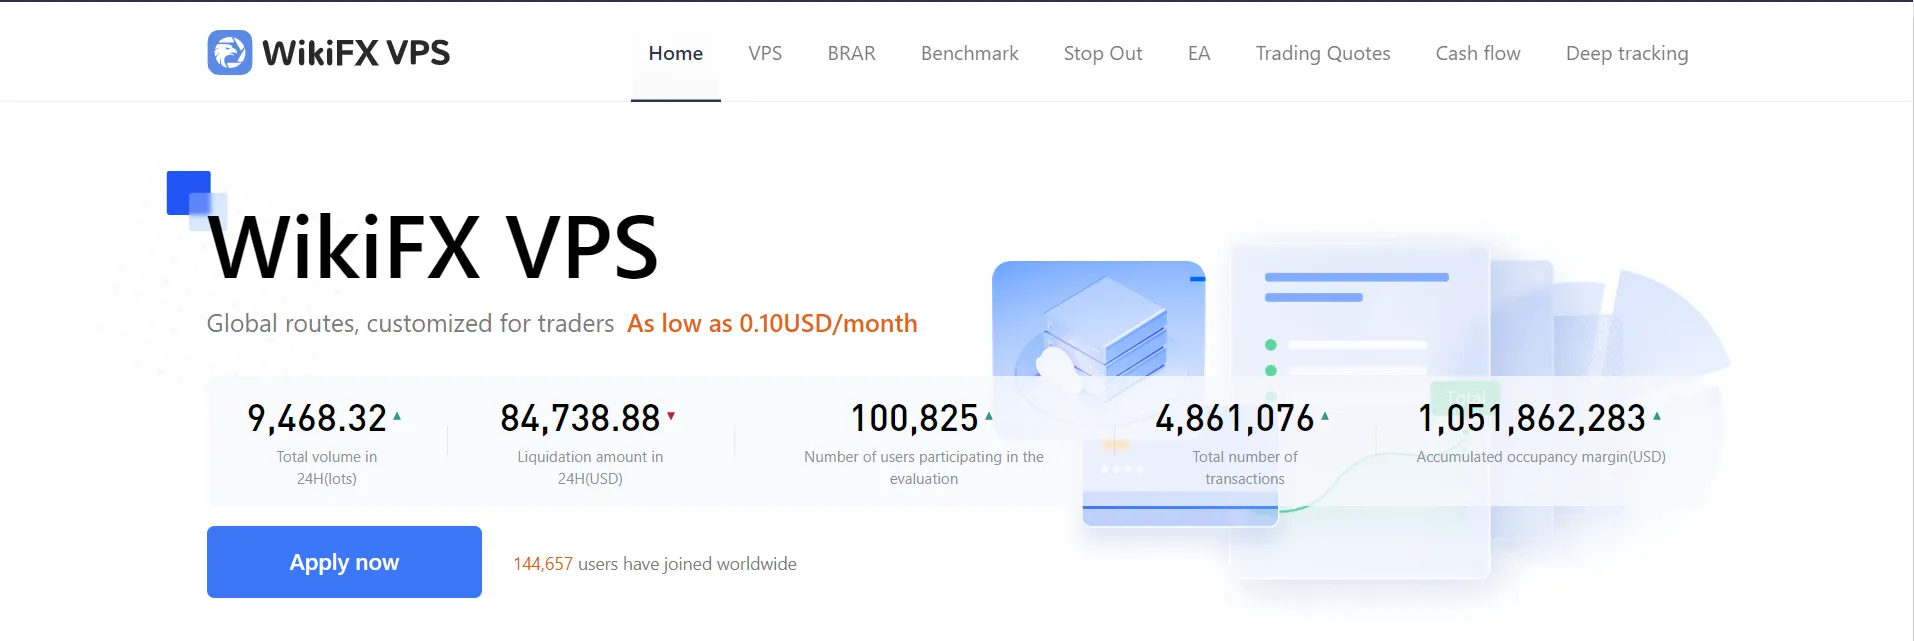This screenshot has height=641, width=1914.
Task: Select the Benchmark menu item
Action: pyautogui.click(x=970, y=53)
